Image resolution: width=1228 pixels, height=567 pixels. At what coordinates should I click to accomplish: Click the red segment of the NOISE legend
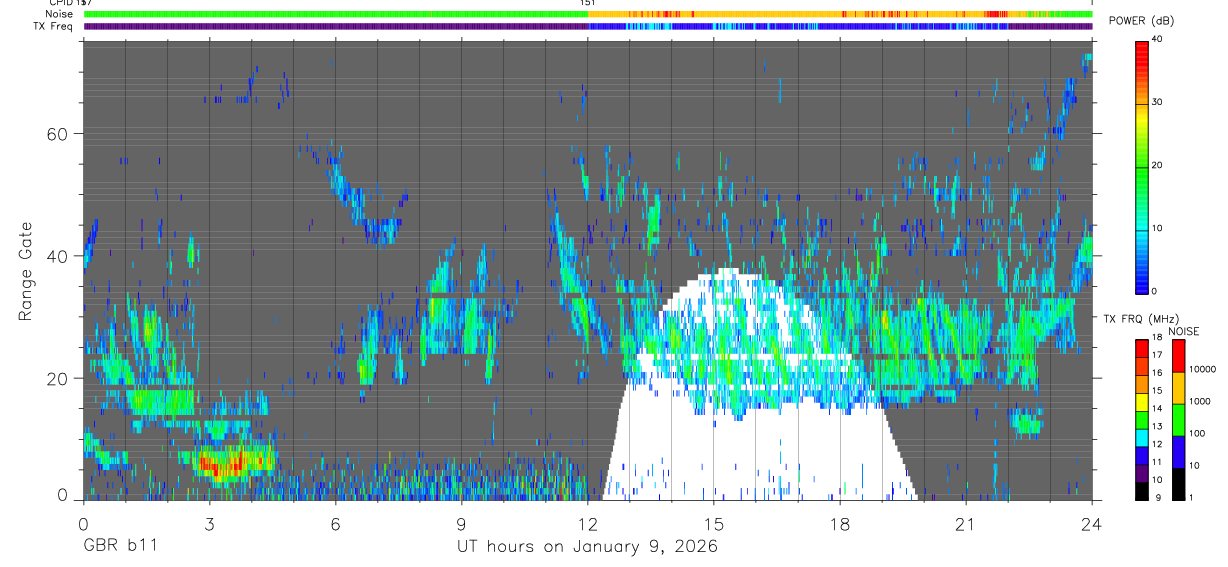tap(1177, 356)
